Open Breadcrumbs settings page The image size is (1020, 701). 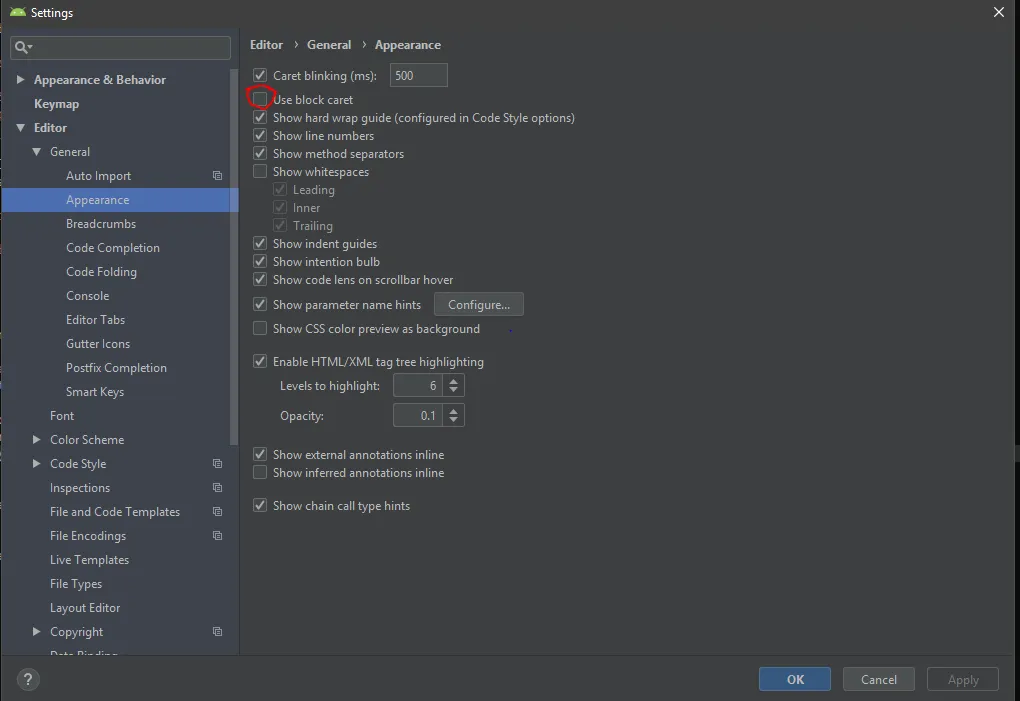pyautogui.click(x=101, y=224)
